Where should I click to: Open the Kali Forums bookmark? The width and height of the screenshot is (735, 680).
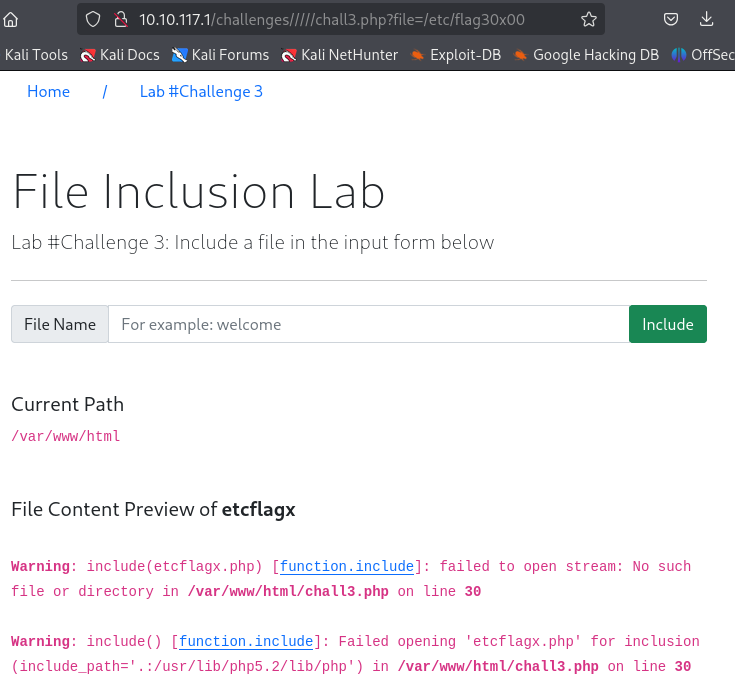click(x=220, y=55)
